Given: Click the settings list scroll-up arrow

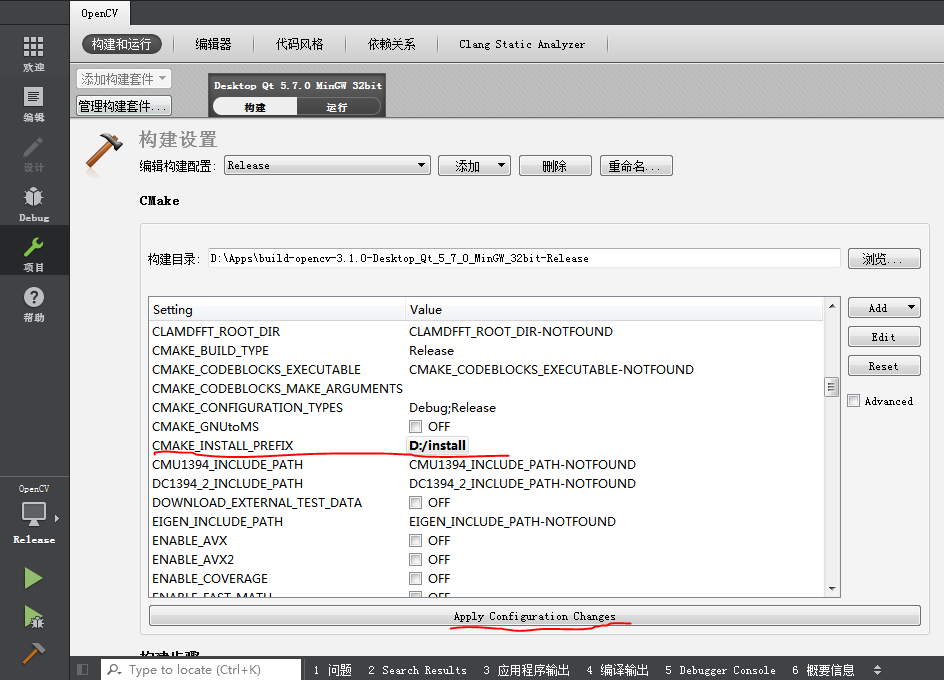Looking at the screenshot, I should (831, 306).
